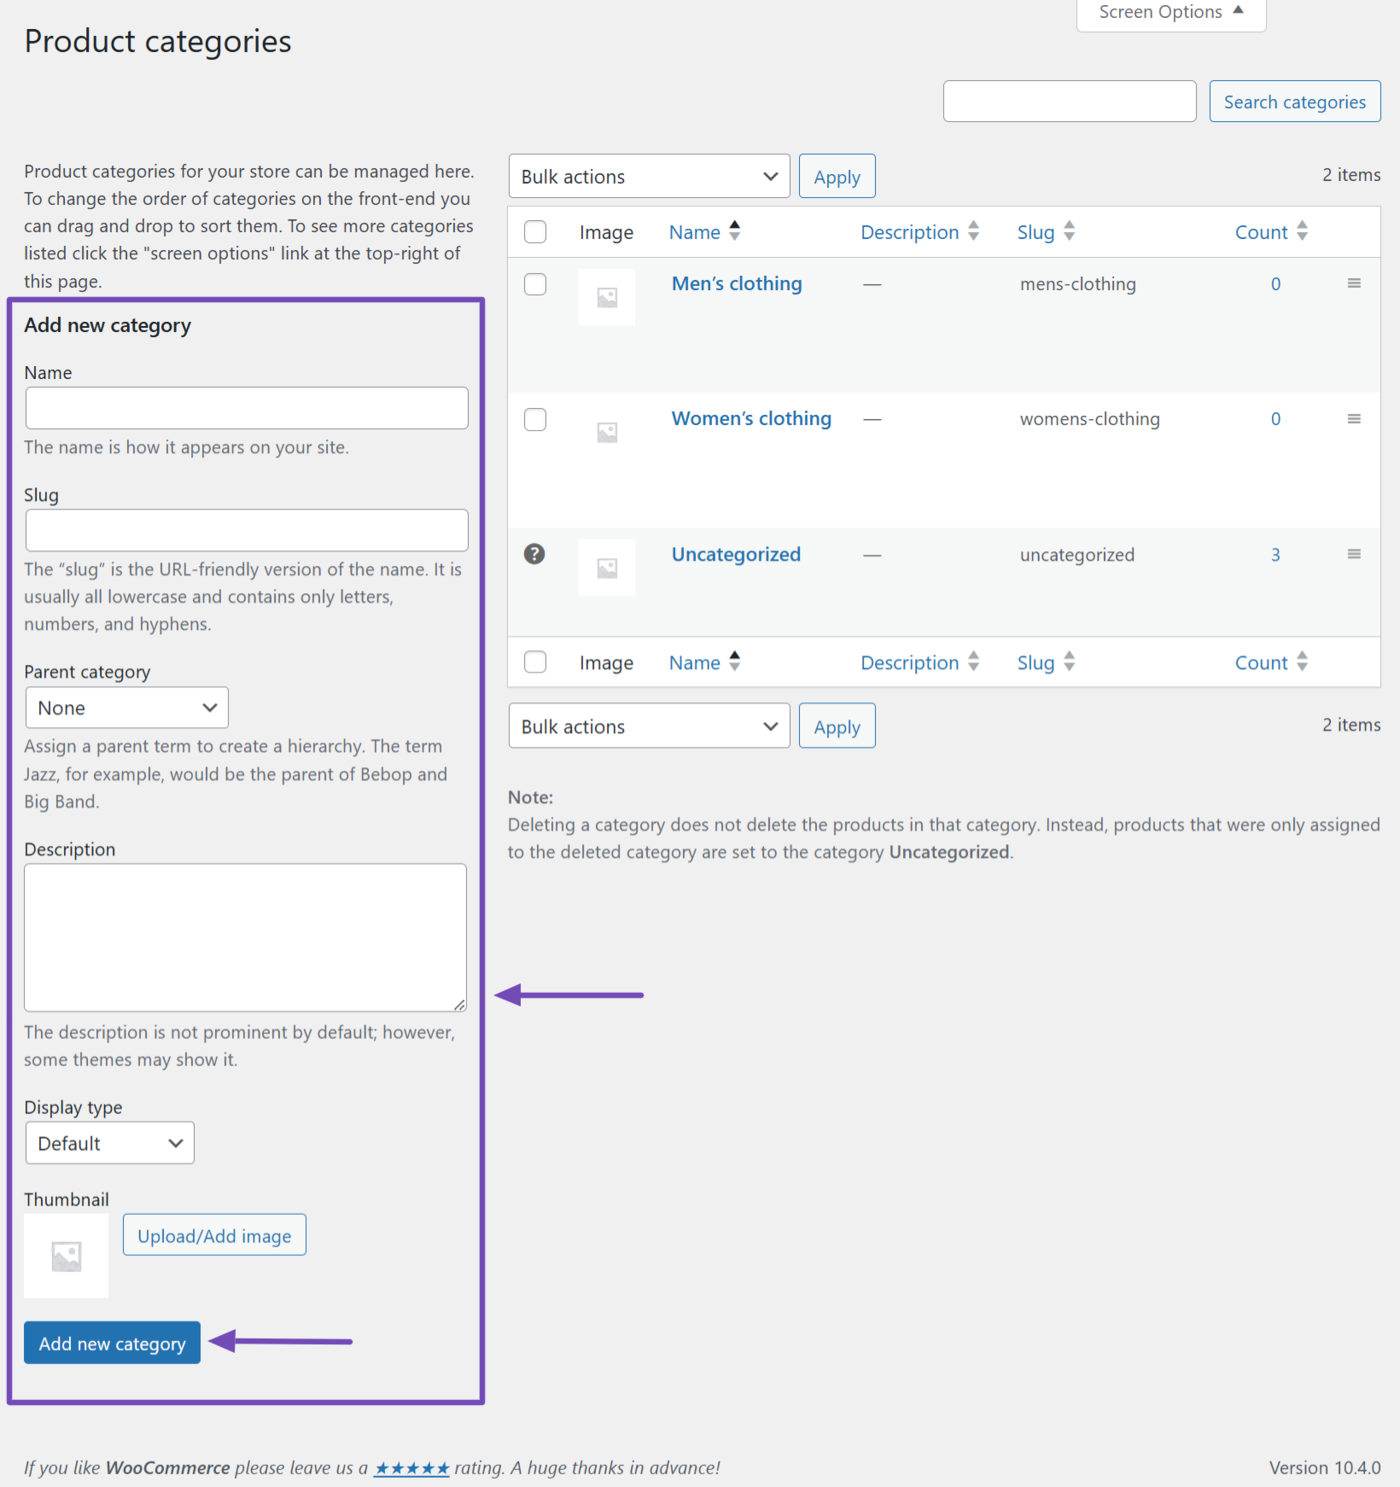Click the Description column sort icon

973,231
